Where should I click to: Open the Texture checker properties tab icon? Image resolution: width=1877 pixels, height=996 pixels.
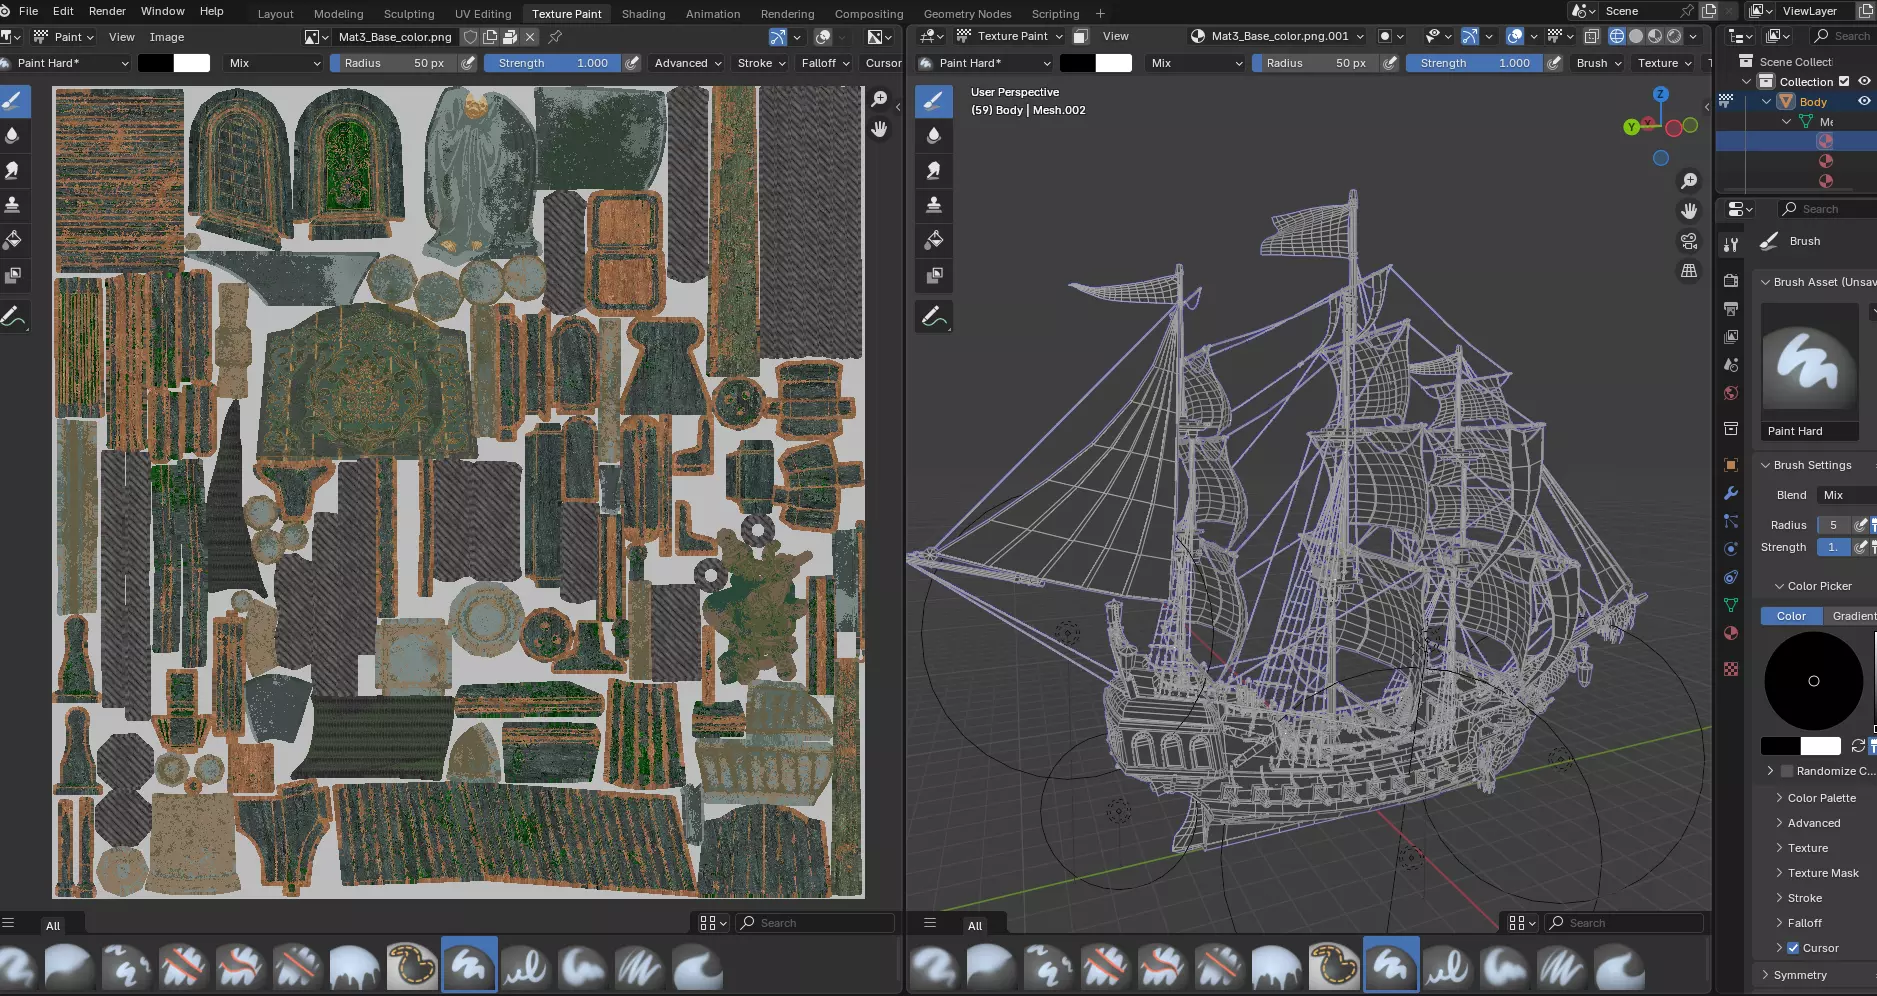[1731, 669]
